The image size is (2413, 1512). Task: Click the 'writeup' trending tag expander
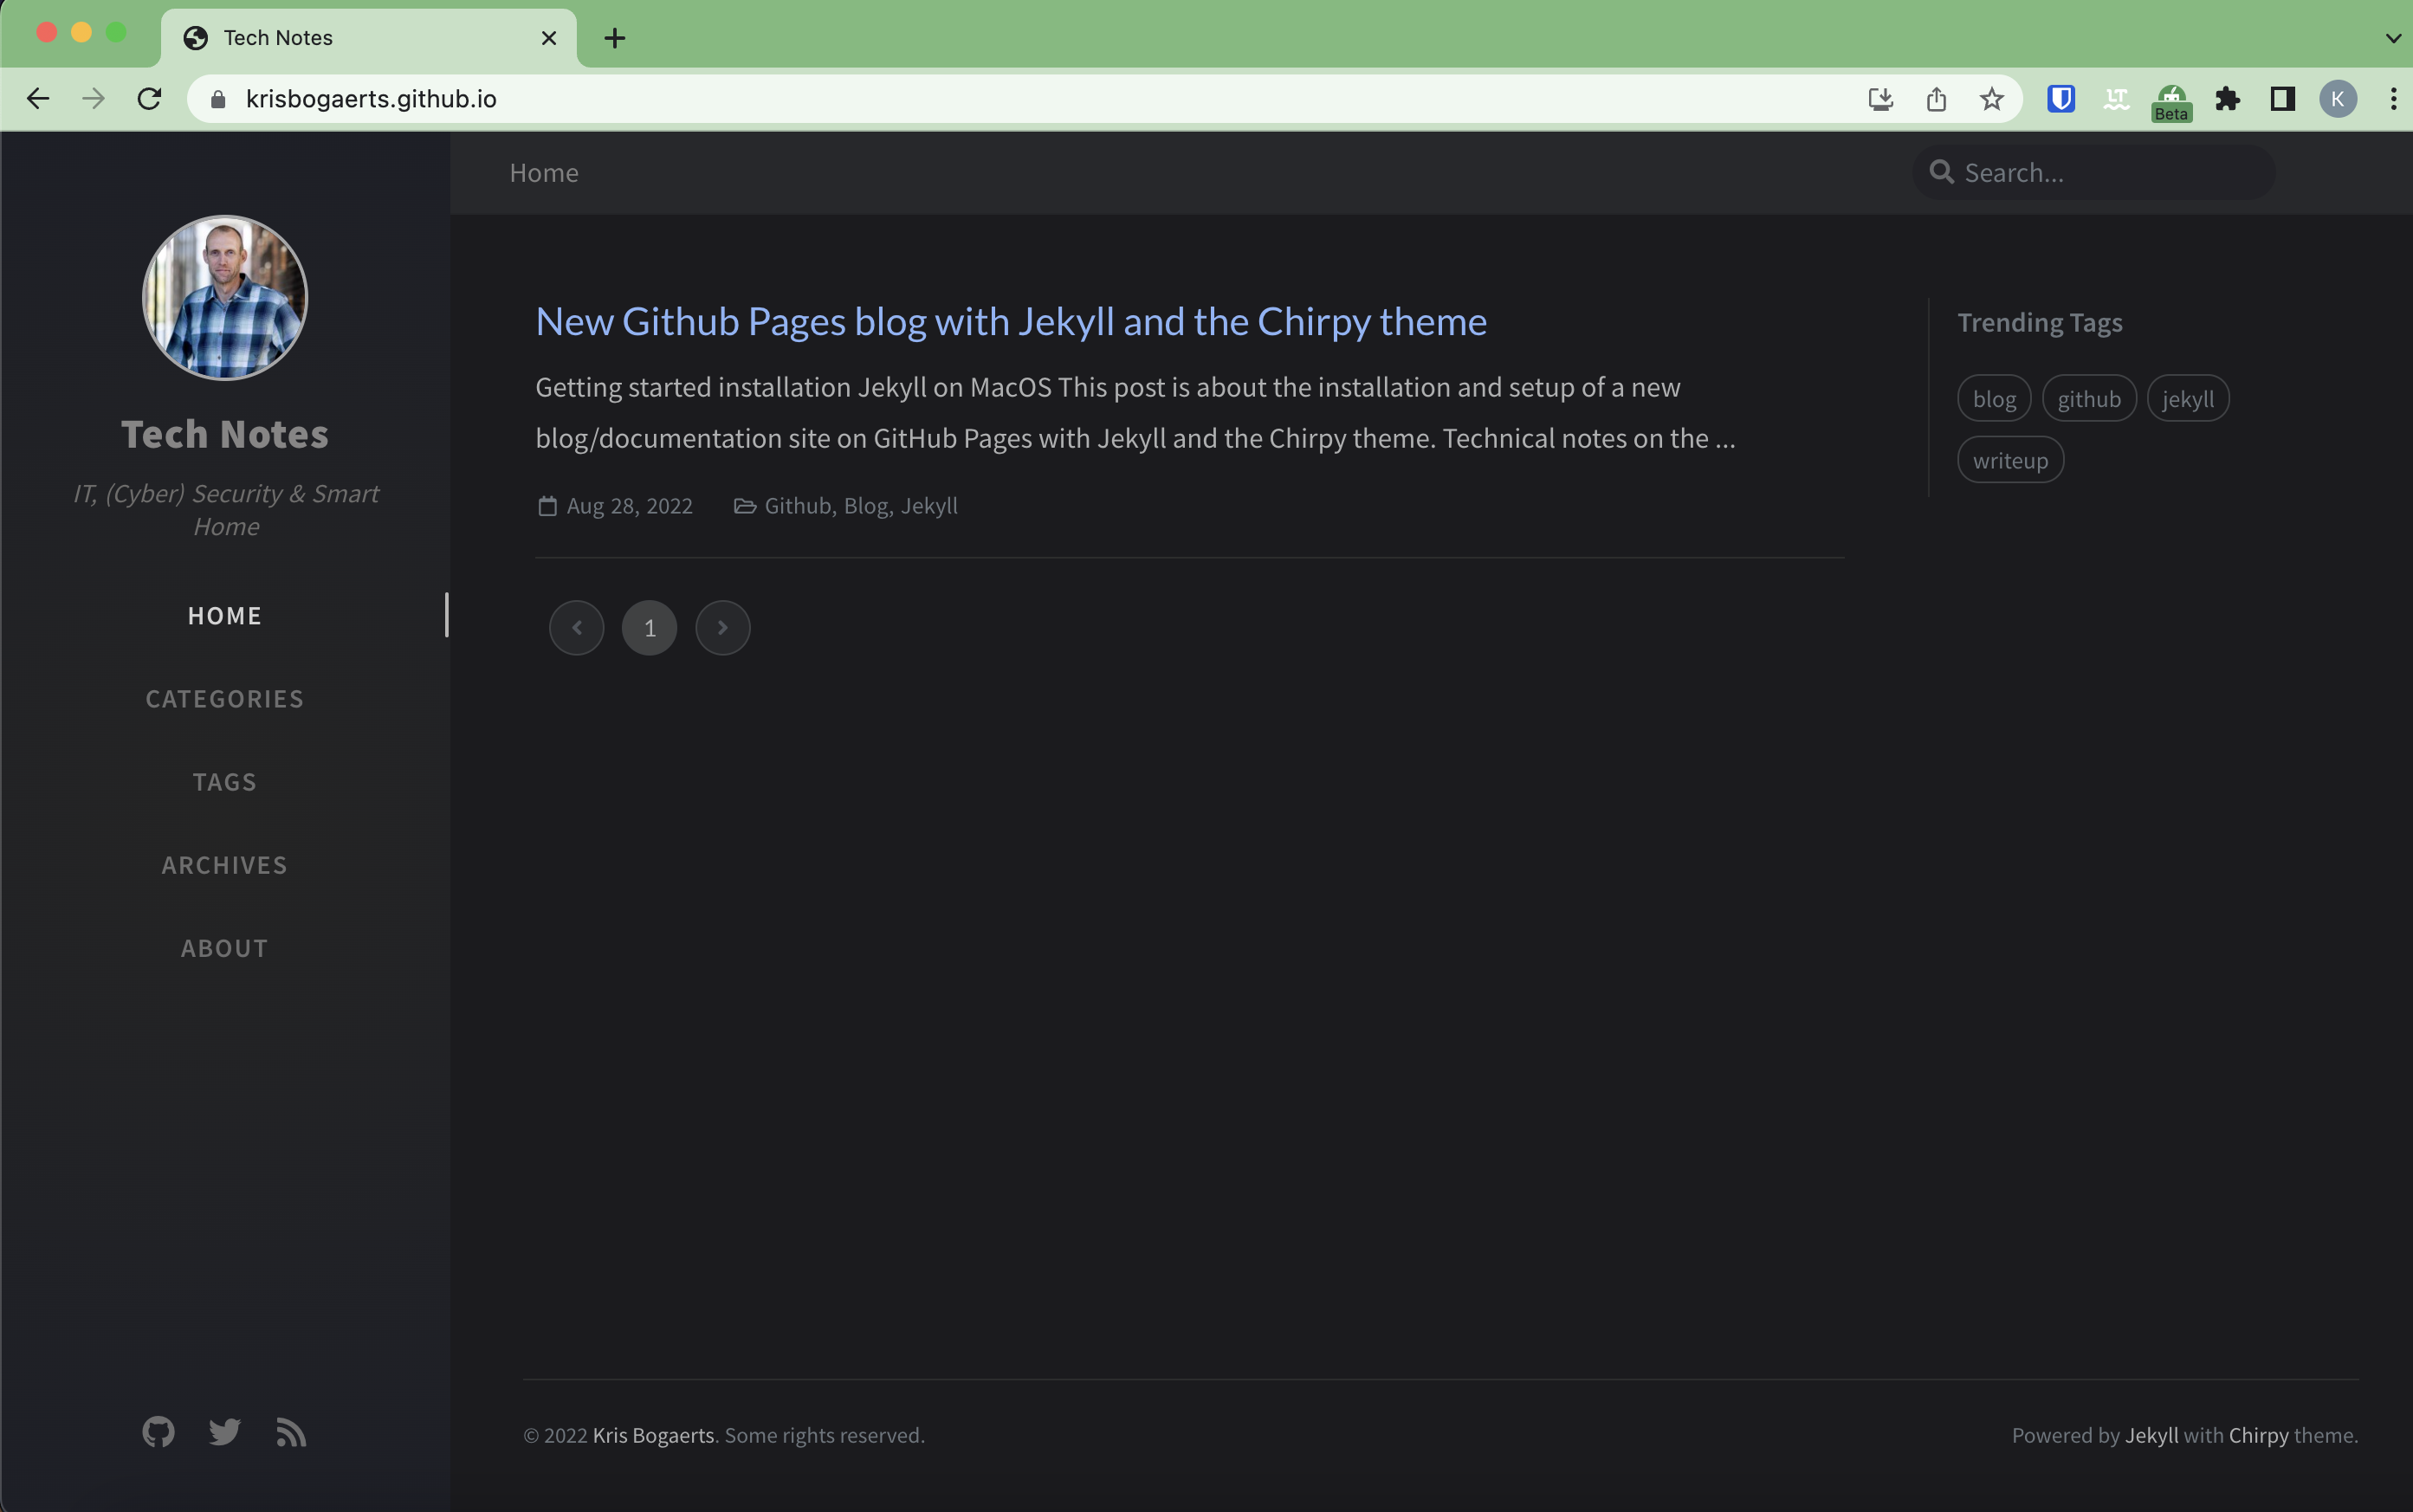coord(2010,458)
